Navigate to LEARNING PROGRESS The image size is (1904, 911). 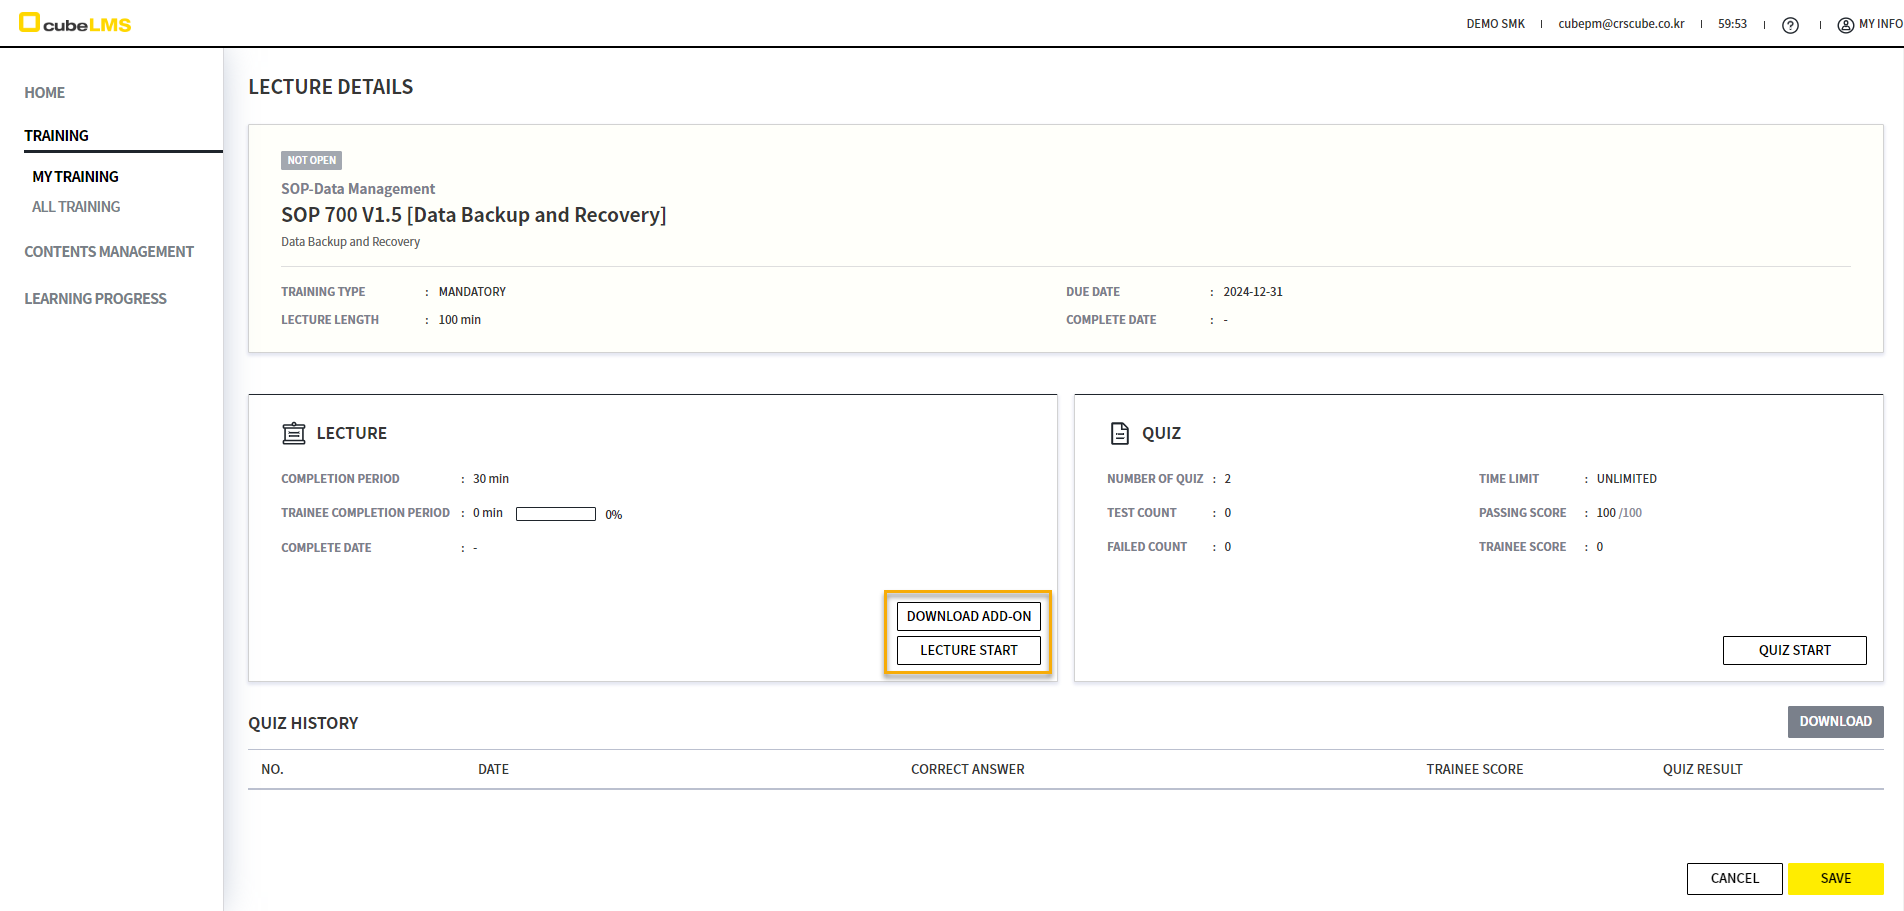click(x=95, y=299)
